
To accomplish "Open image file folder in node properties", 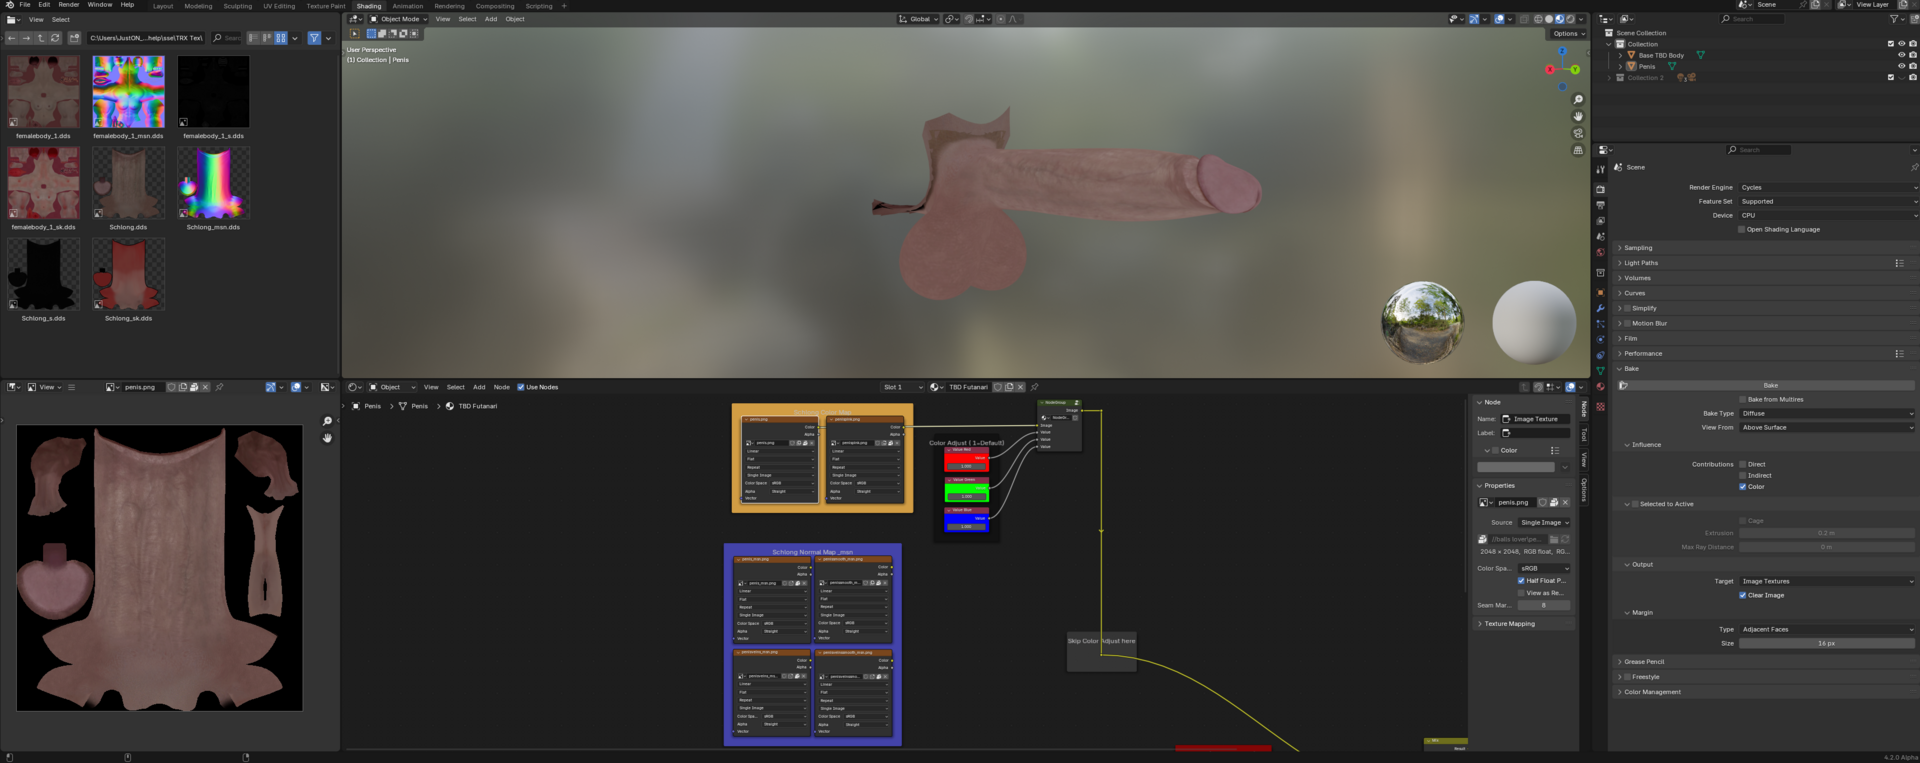I will (x=1554, y=539).
